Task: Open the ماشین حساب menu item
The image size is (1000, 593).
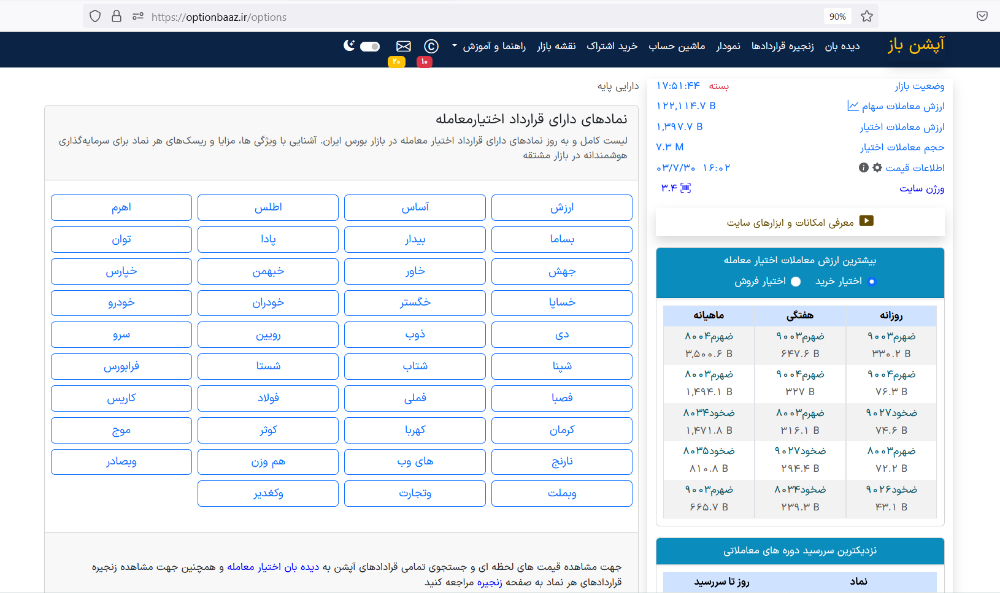Action: click(x=677, y=46)
